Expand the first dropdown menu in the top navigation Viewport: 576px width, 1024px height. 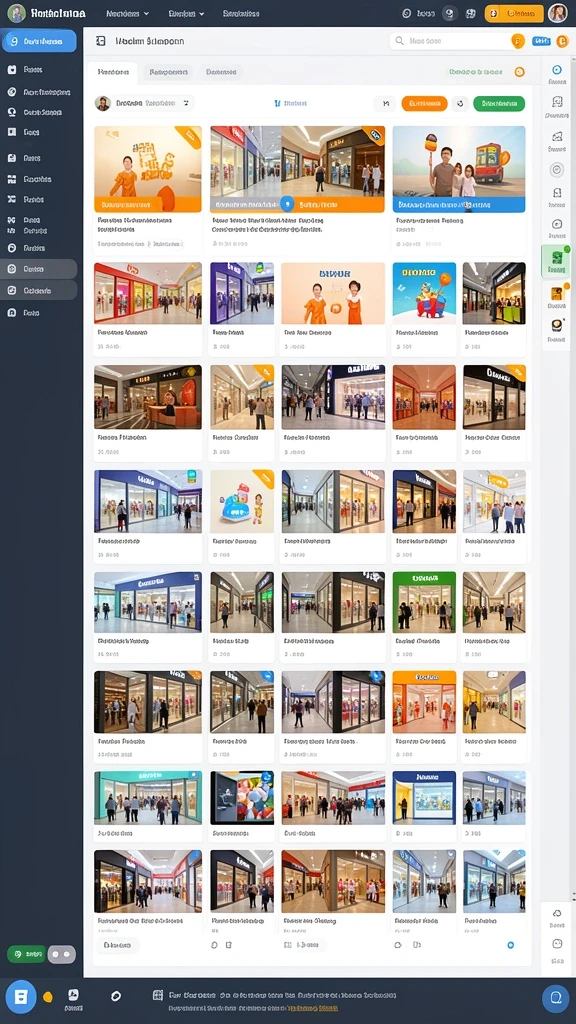127,13
